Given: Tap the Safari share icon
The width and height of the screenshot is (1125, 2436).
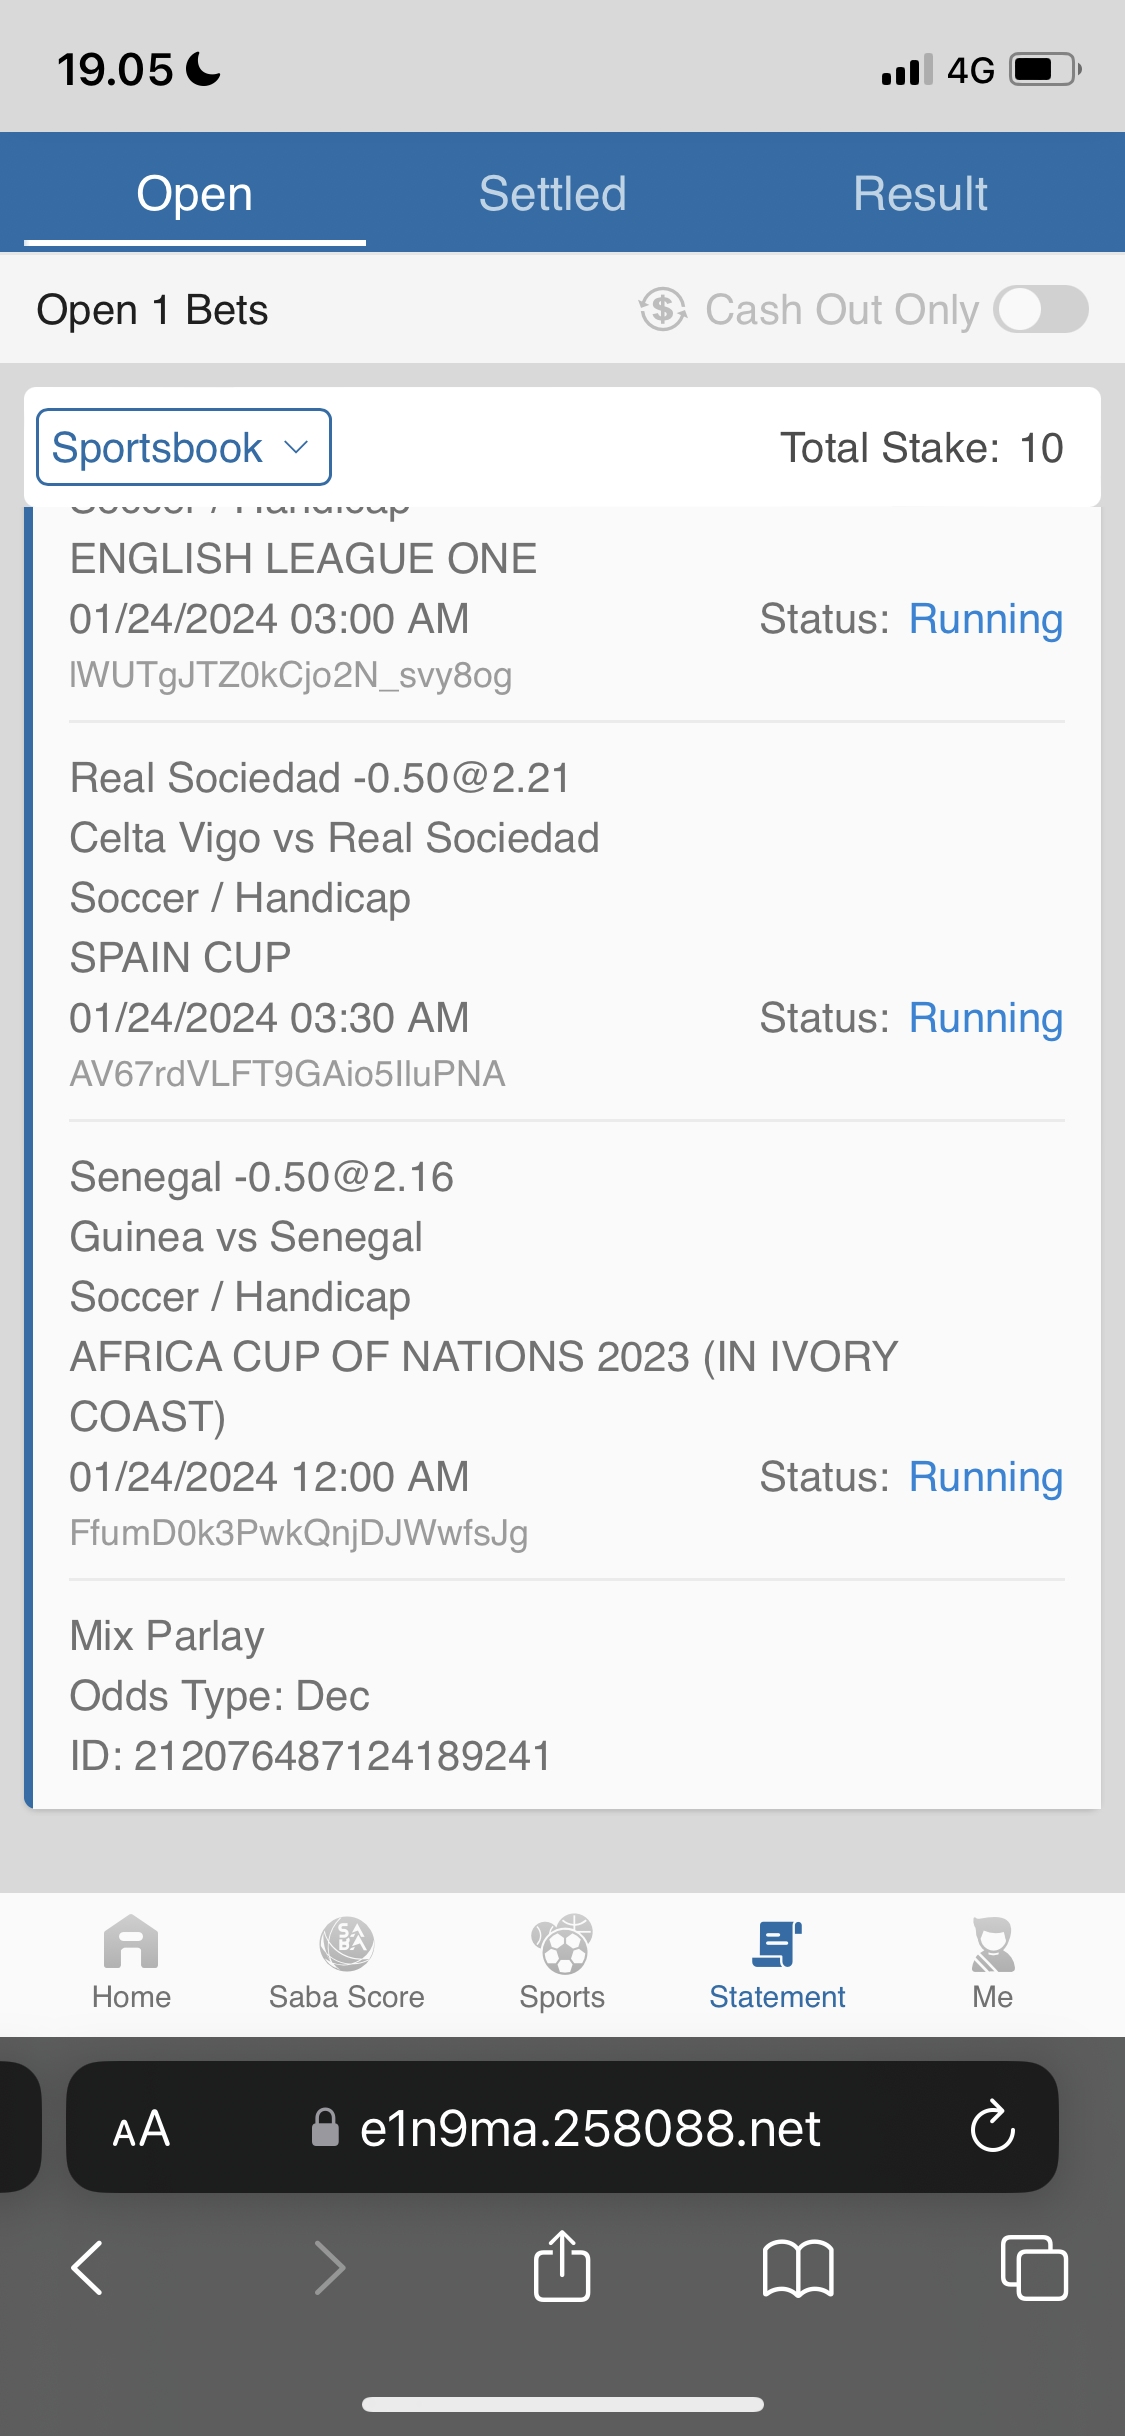Looking at the screenshot, I should coord(562,2267).
